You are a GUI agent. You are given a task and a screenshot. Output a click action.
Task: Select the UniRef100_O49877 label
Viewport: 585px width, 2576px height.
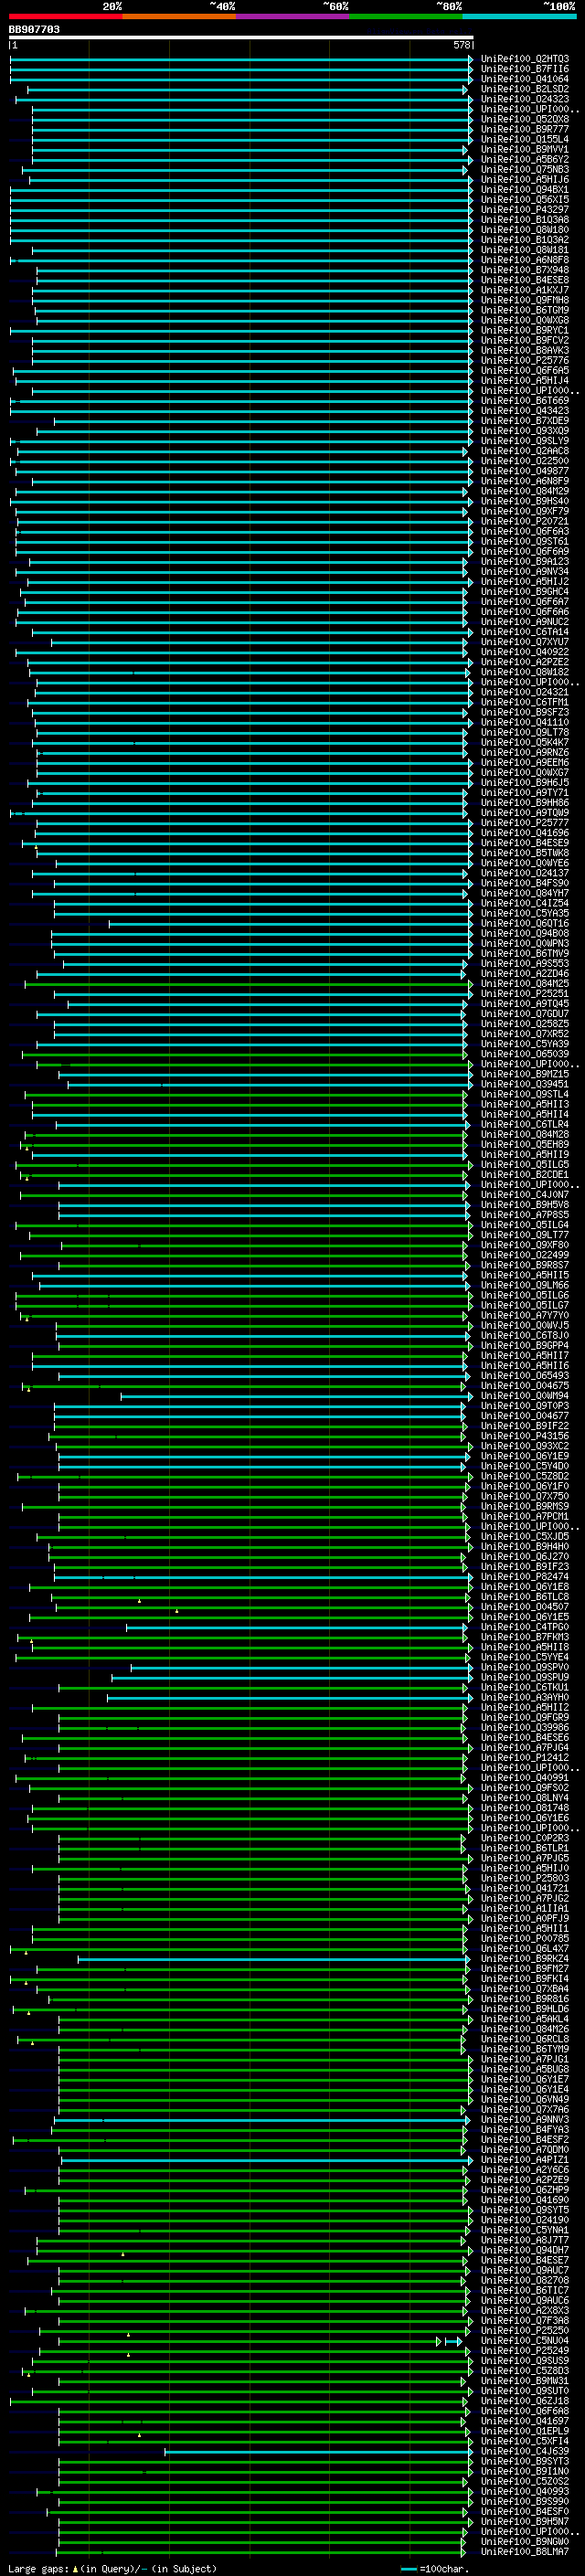(525, 471)
